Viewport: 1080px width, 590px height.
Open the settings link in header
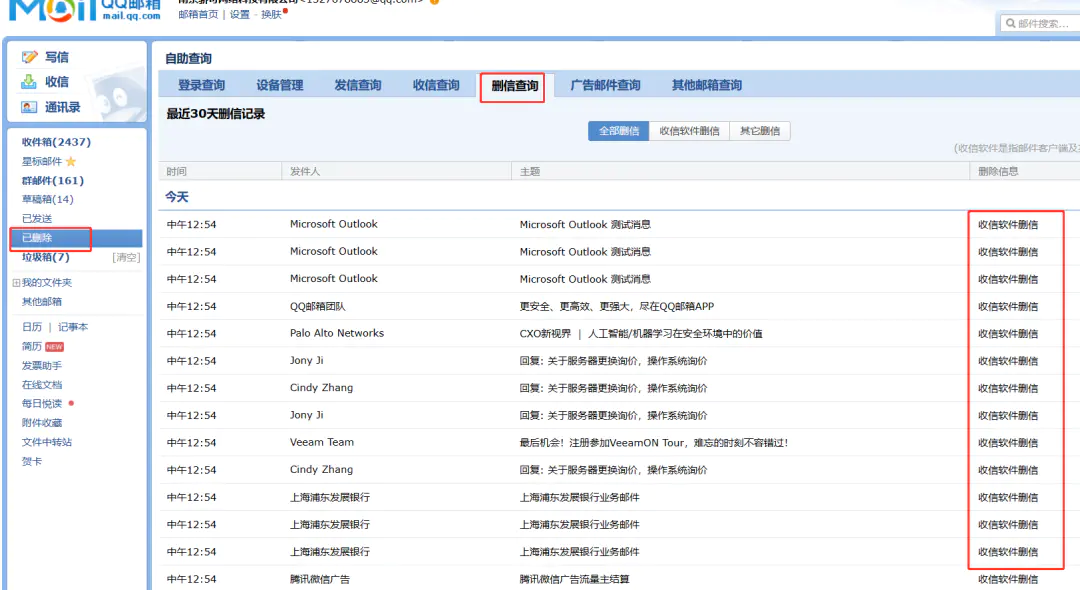[x=240, y=14]
